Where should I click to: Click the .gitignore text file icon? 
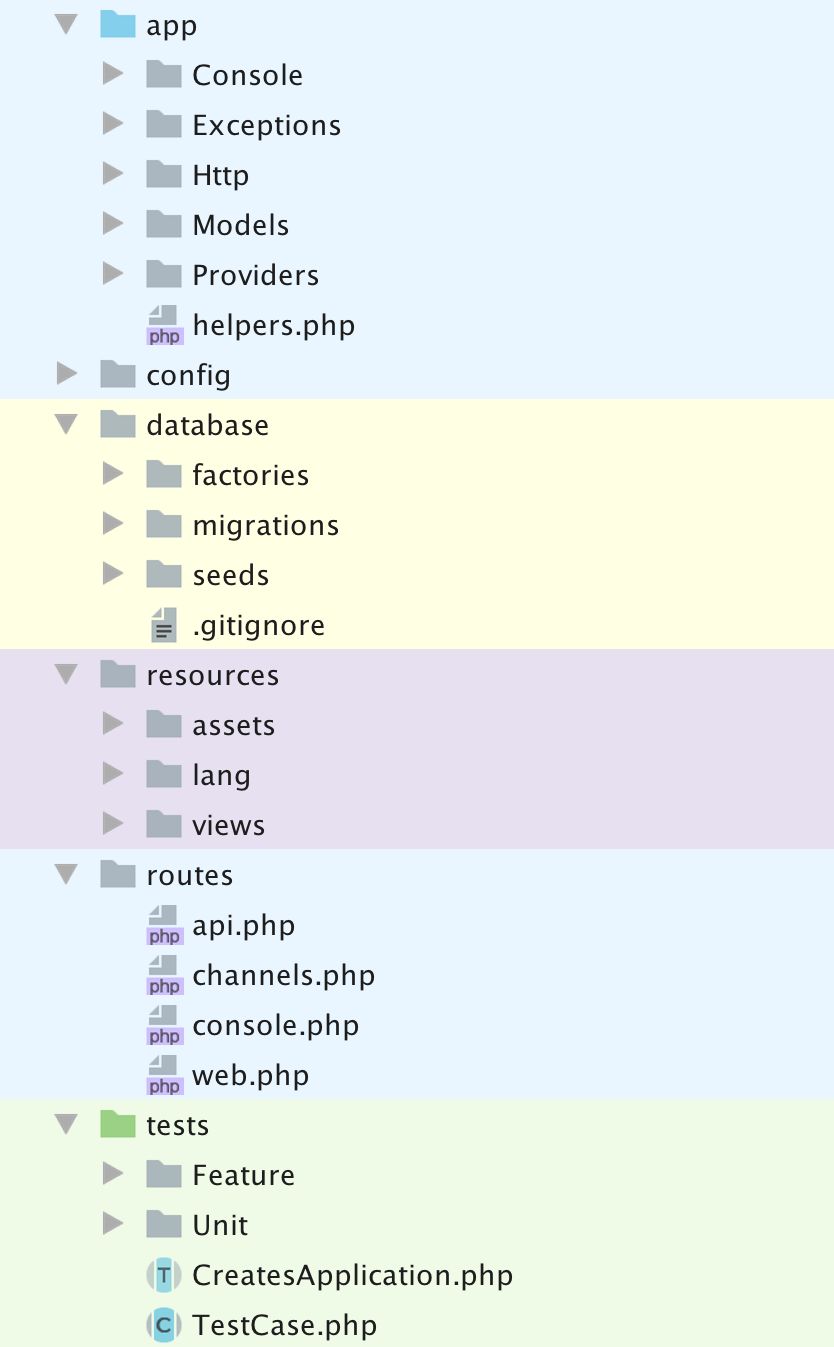point(164,625)
